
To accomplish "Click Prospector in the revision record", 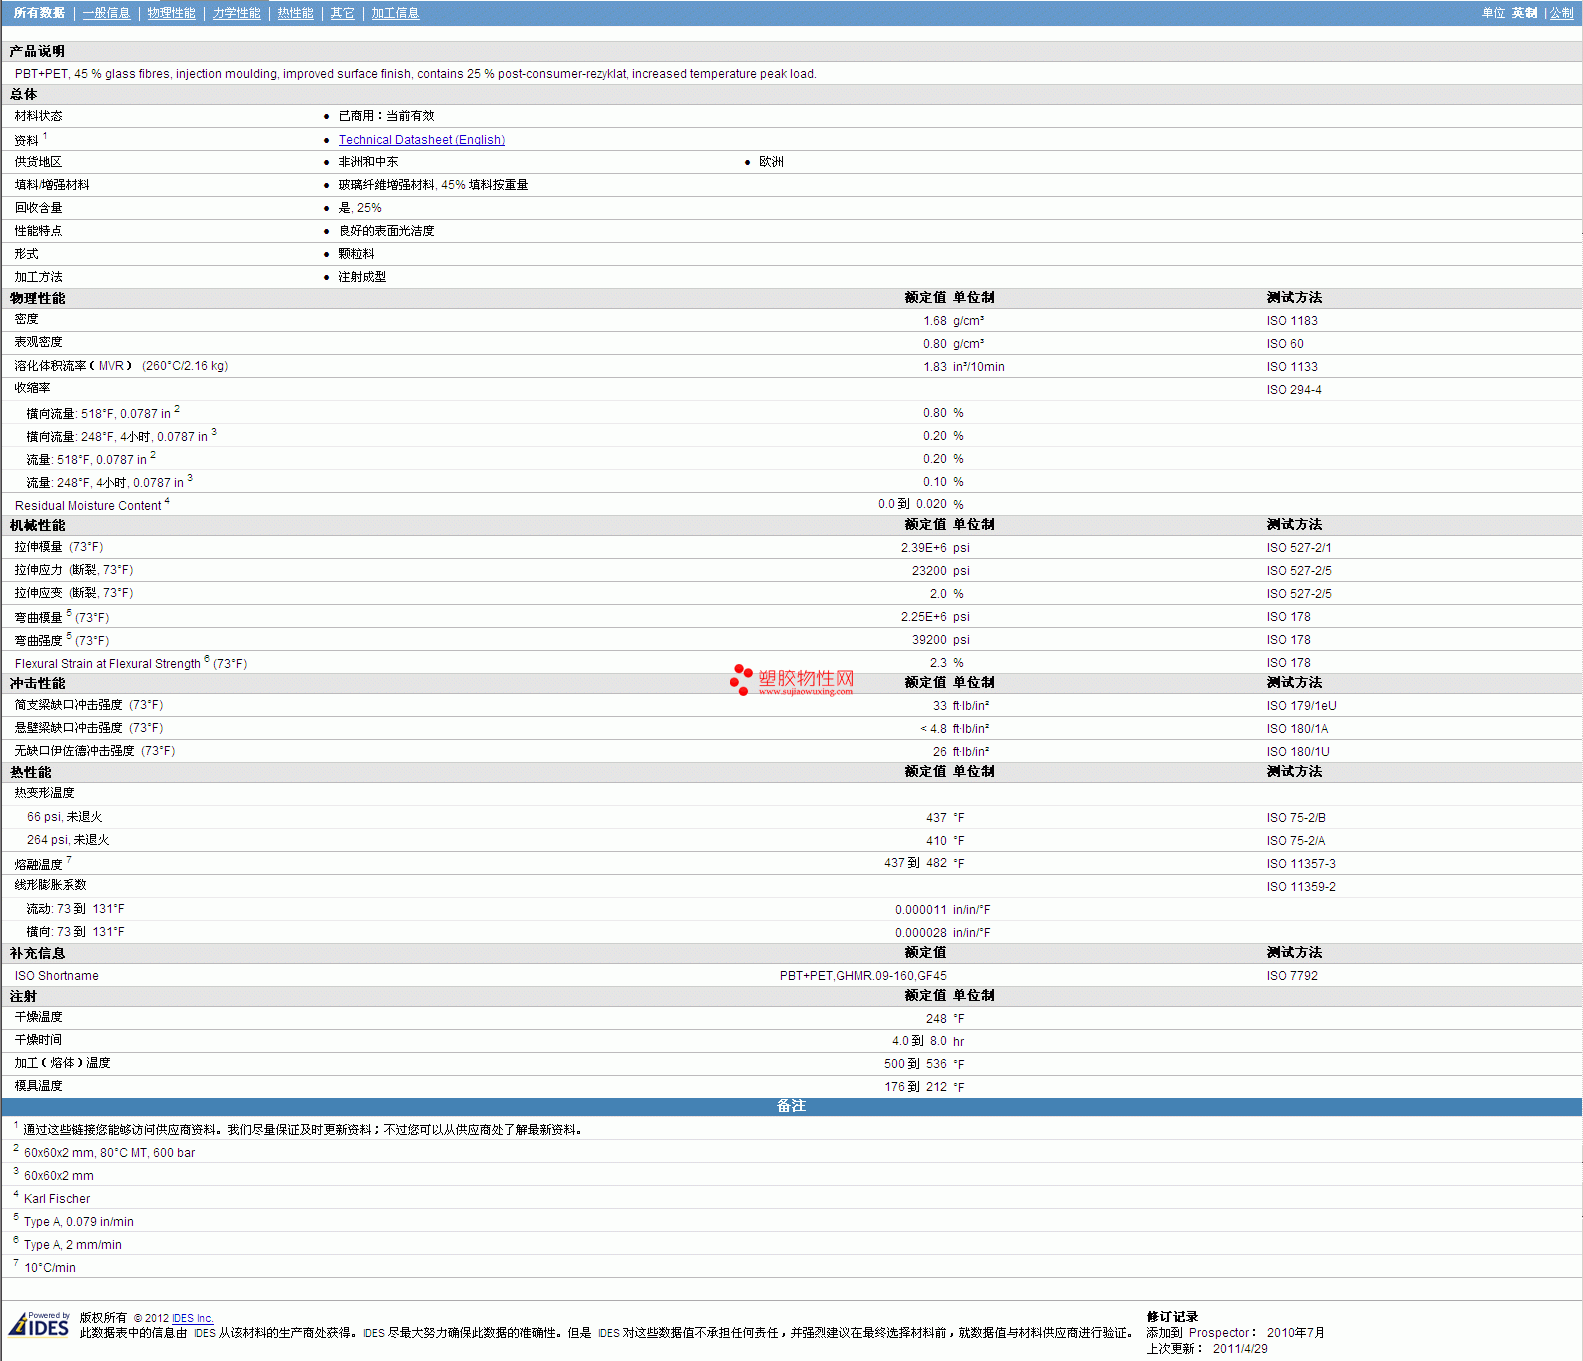I will [x=1218, y=1333].
